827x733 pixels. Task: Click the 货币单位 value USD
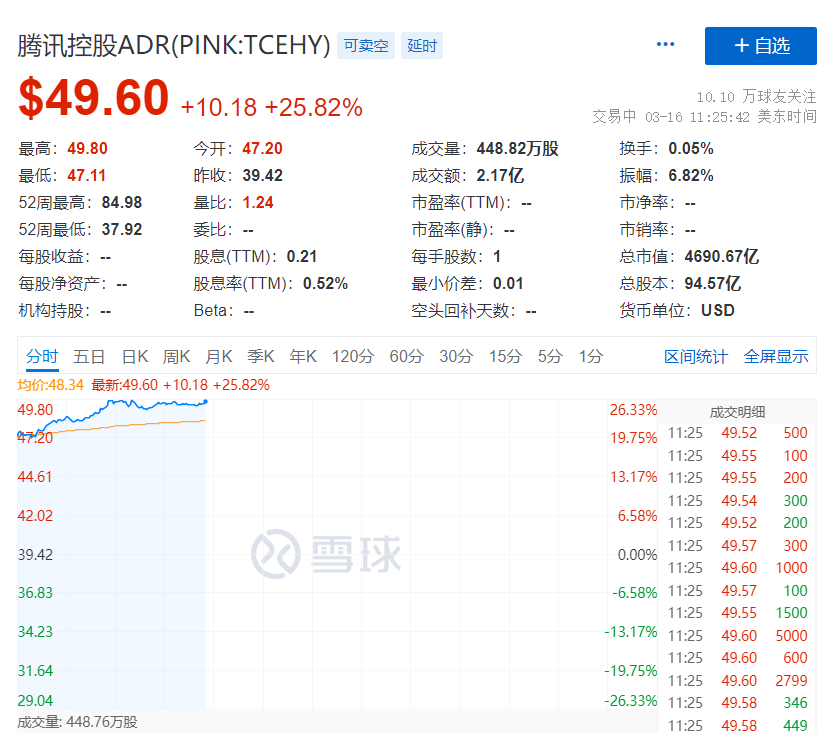click(718, 311)
